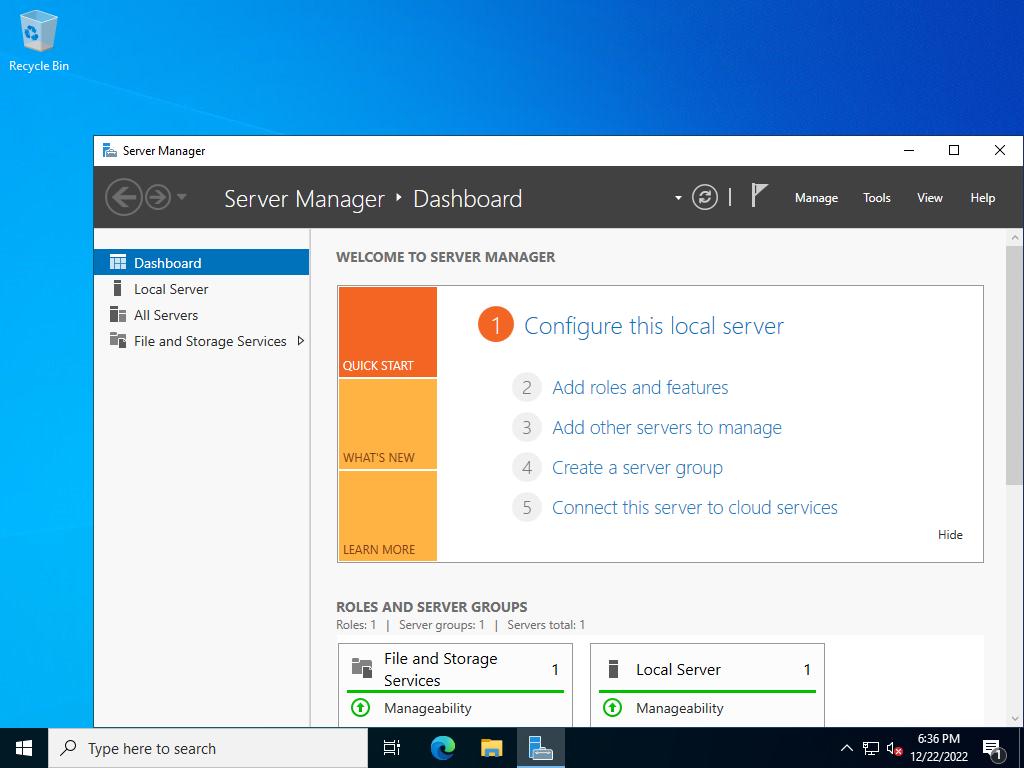Open the Help menu
The width and height of the screenshot is (1024, 768).
[x=982, y=198]
